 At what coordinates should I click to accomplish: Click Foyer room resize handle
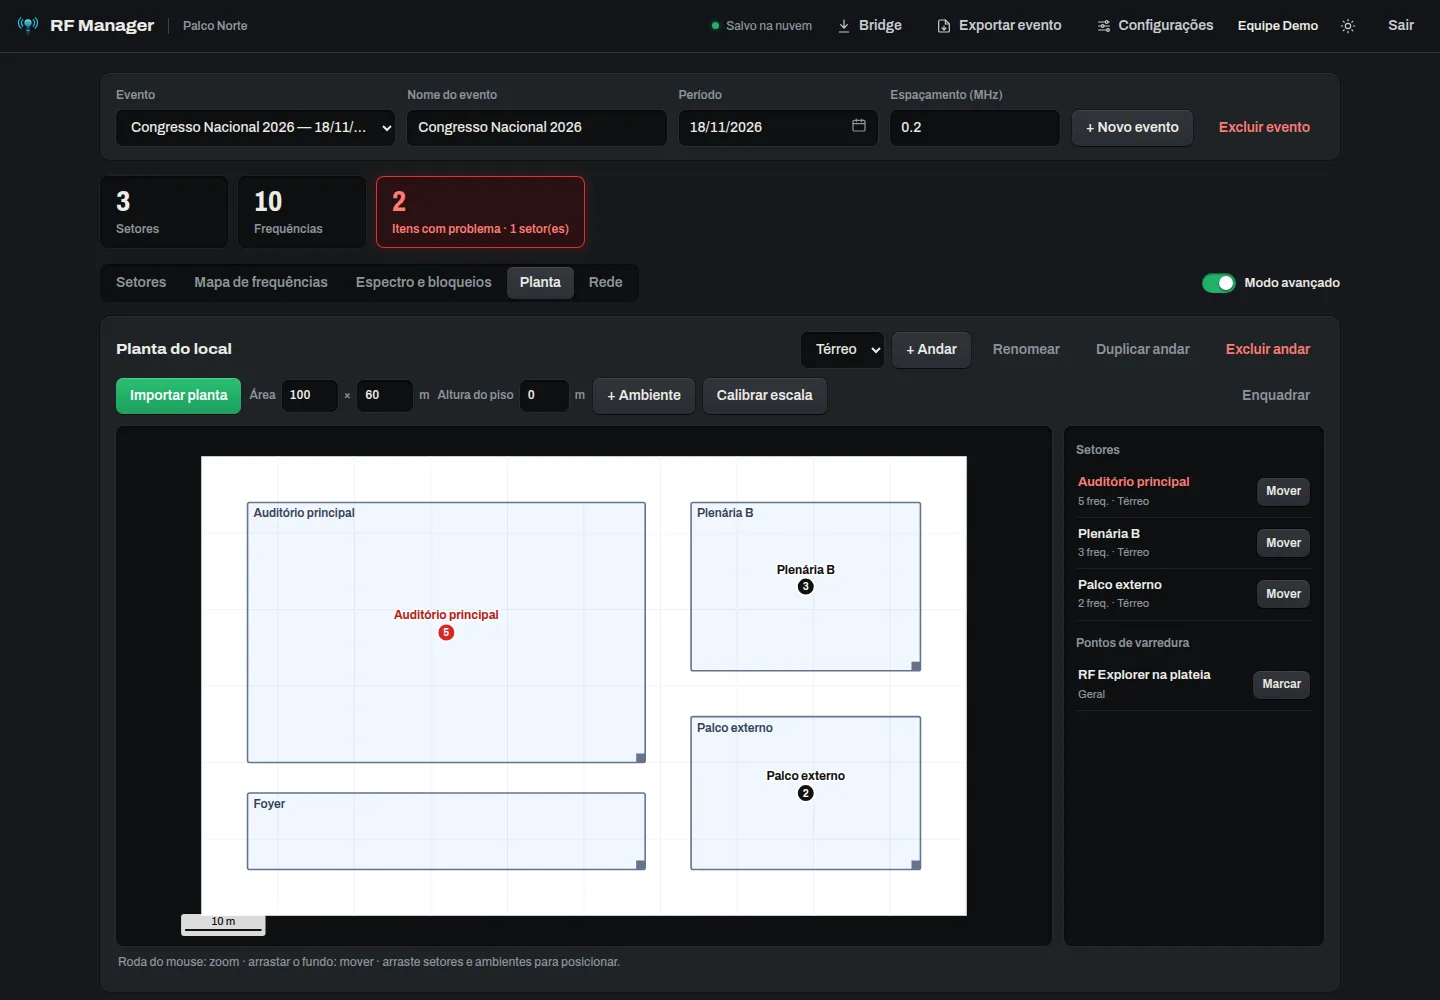pyautogui.click(x=641, y=865)
